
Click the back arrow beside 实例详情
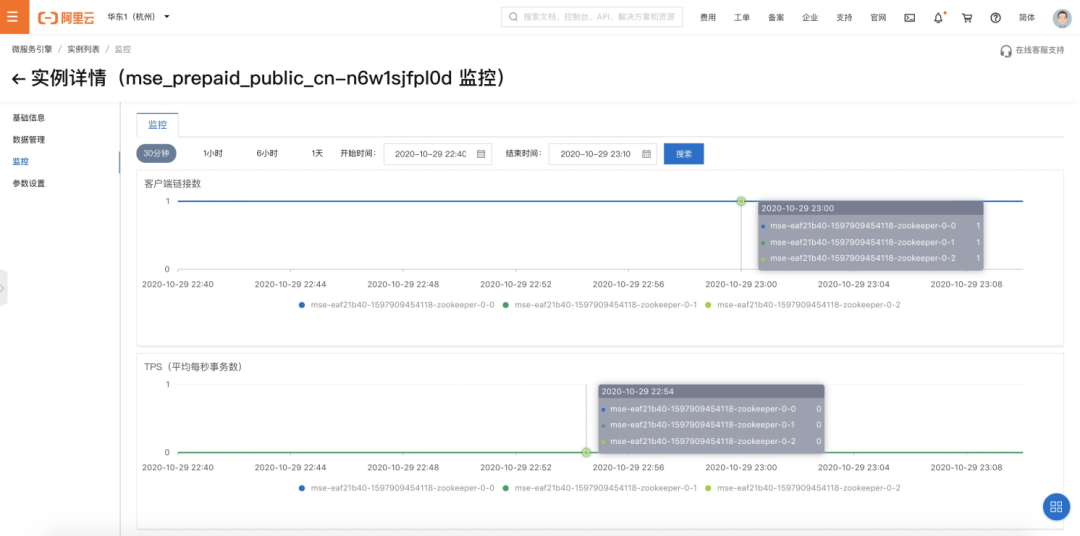(19, 79)
